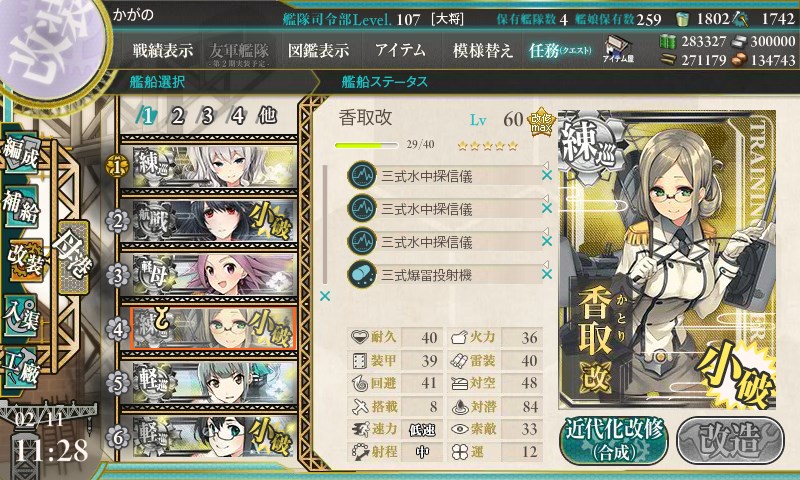Return to 母港 home port
Screen dimensions: 800x480
pyautogui.click(x=73, y=257)
